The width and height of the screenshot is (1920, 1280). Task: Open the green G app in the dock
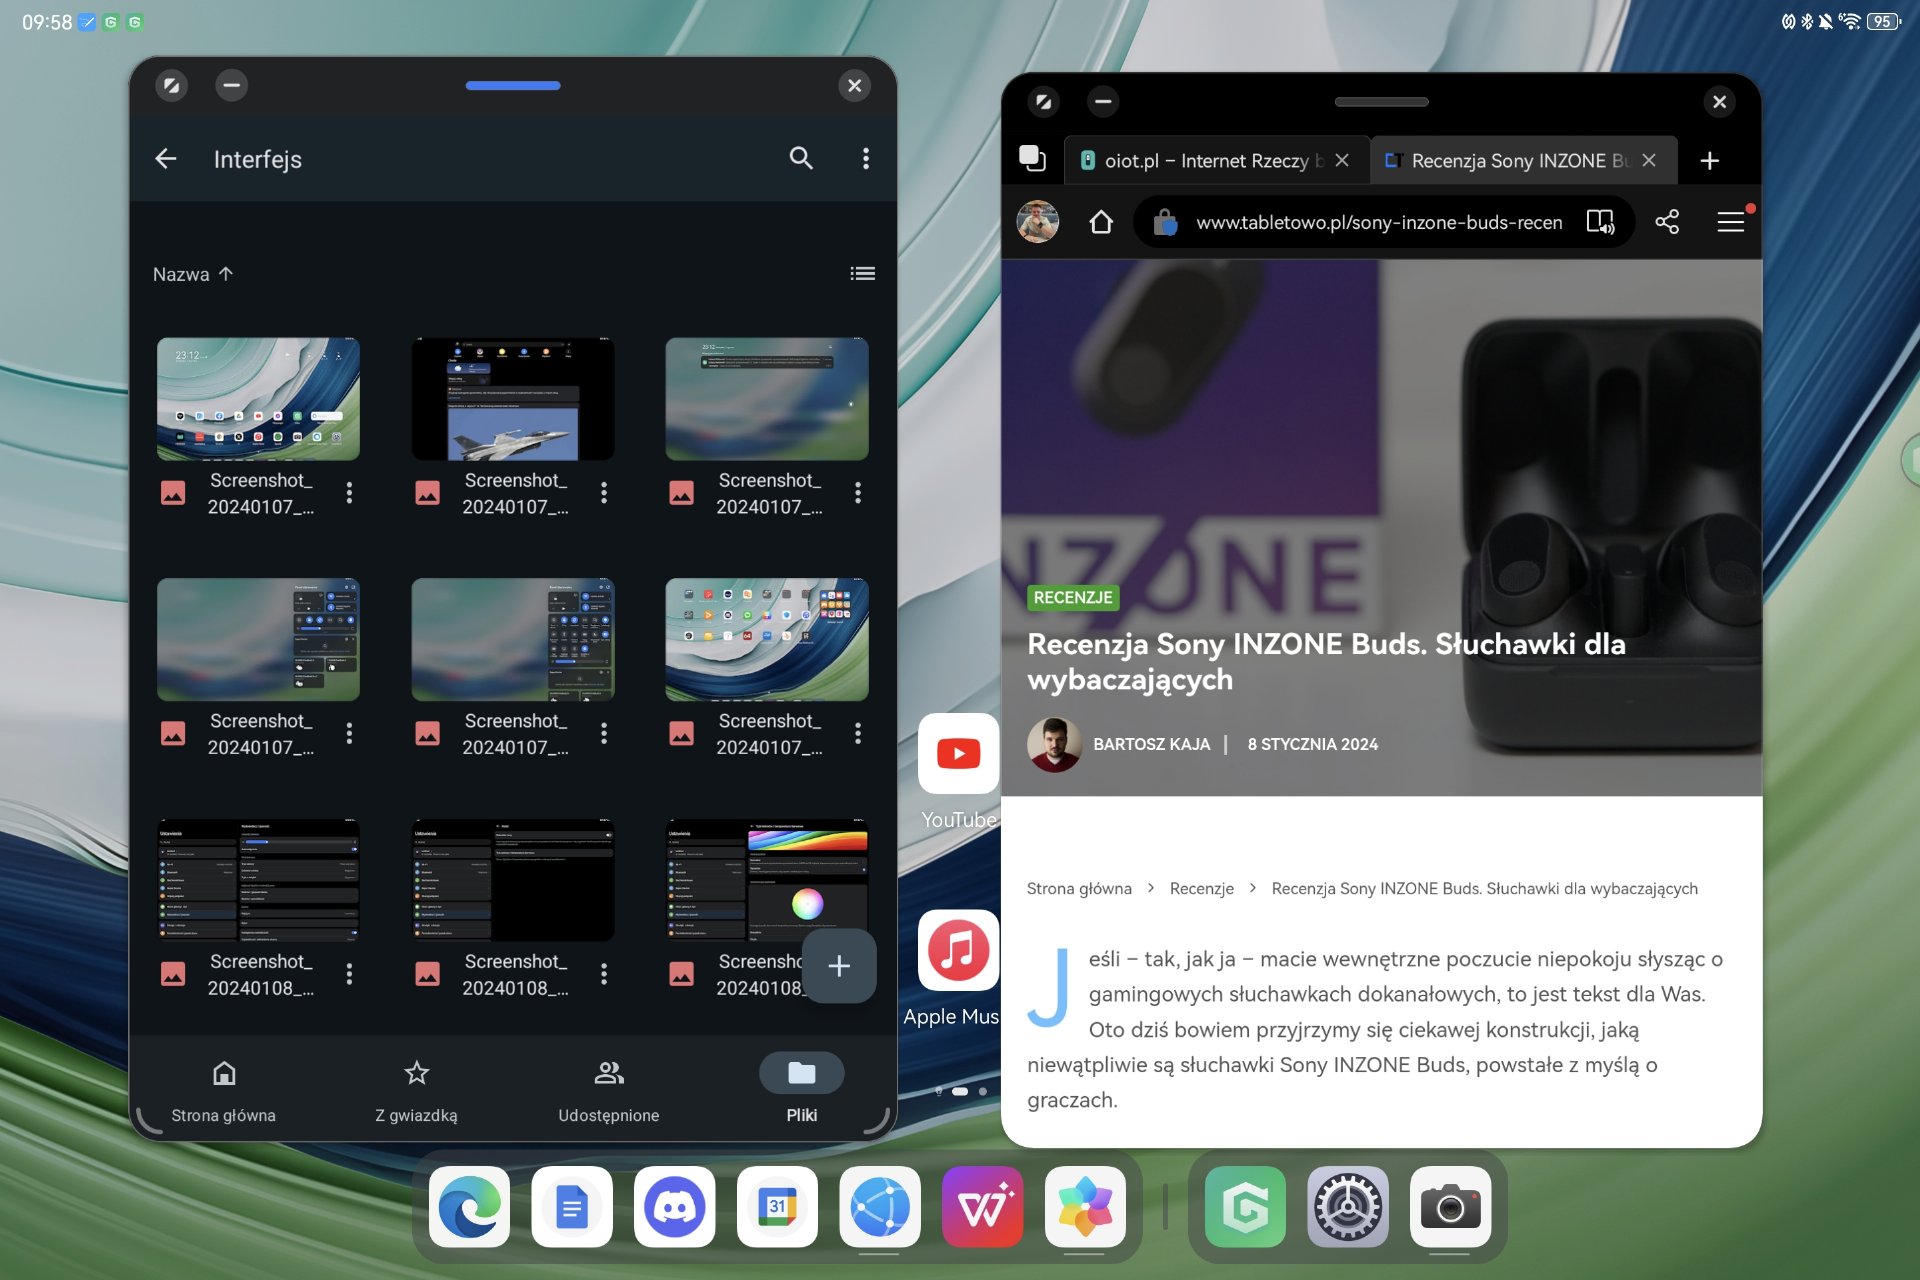click(x=1245, y=1207)
